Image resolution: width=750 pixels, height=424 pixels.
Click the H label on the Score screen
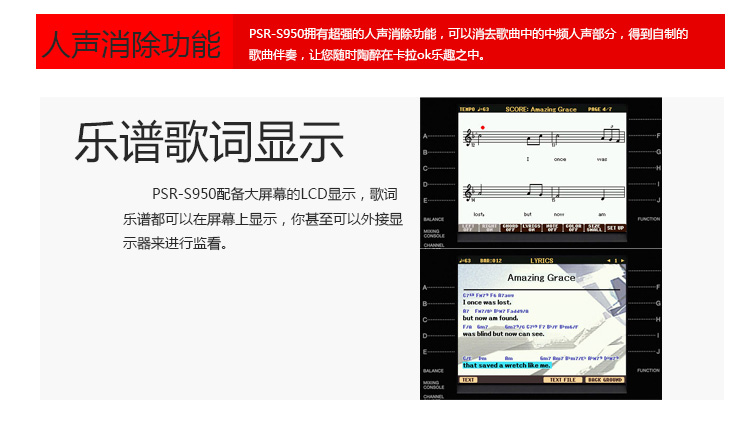[x=658, y=168]
